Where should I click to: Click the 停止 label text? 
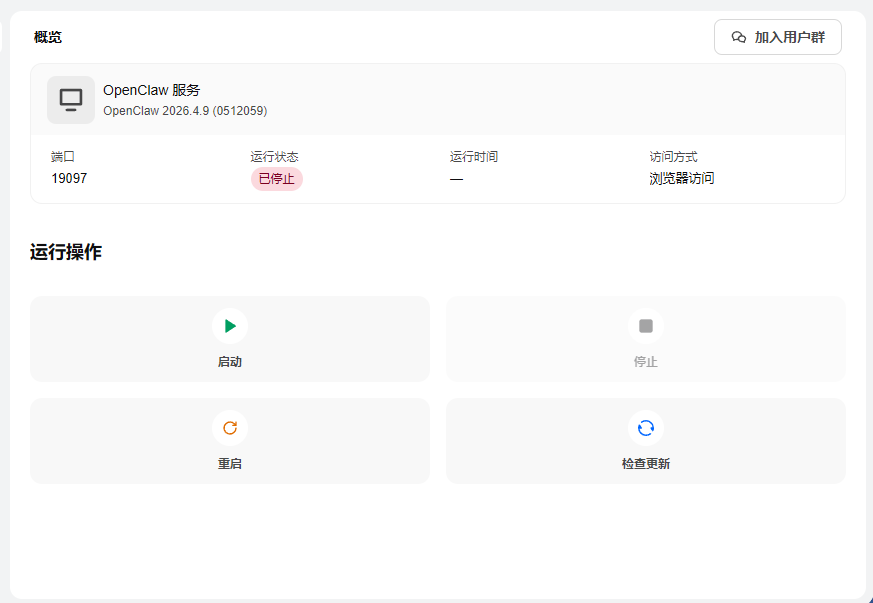[646, 362]
